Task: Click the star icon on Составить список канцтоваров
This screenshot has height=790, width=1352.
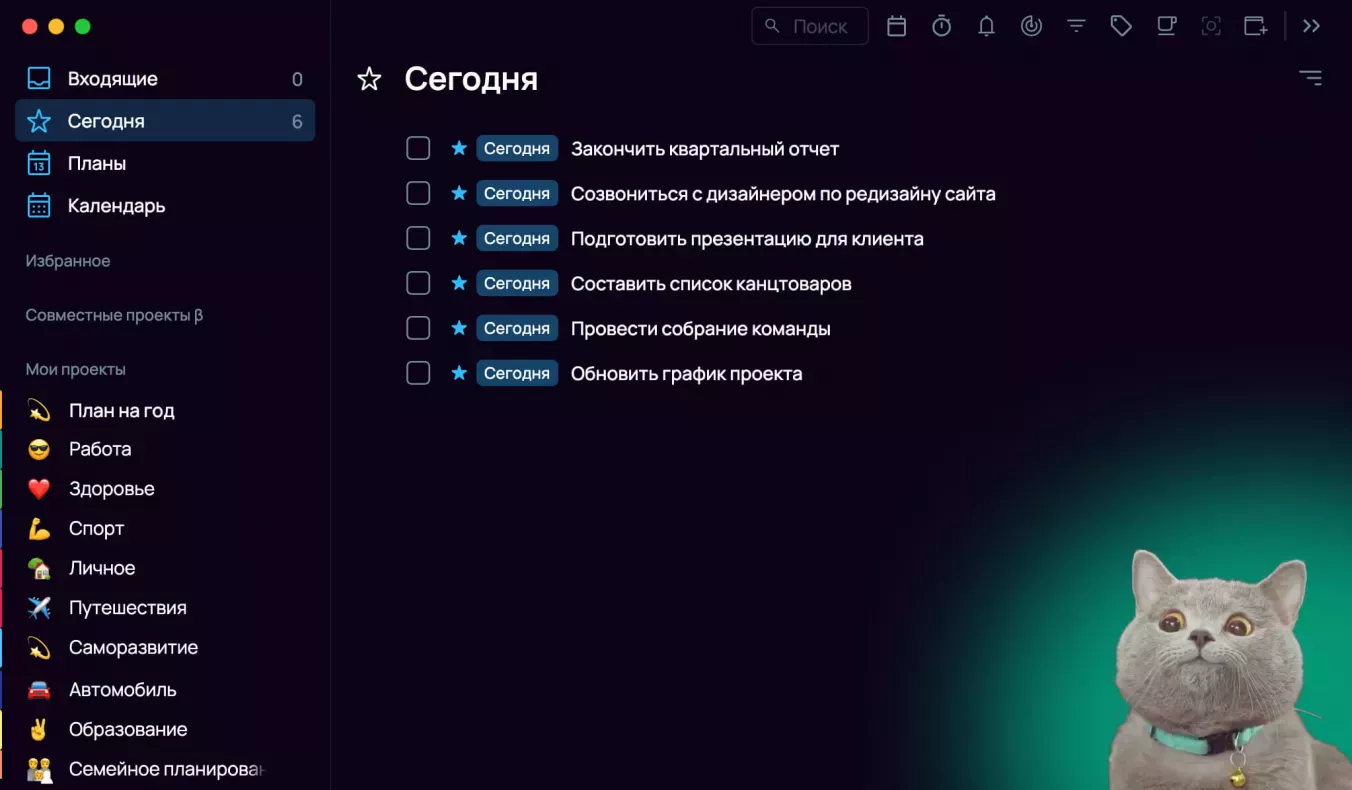Action: 459,283
